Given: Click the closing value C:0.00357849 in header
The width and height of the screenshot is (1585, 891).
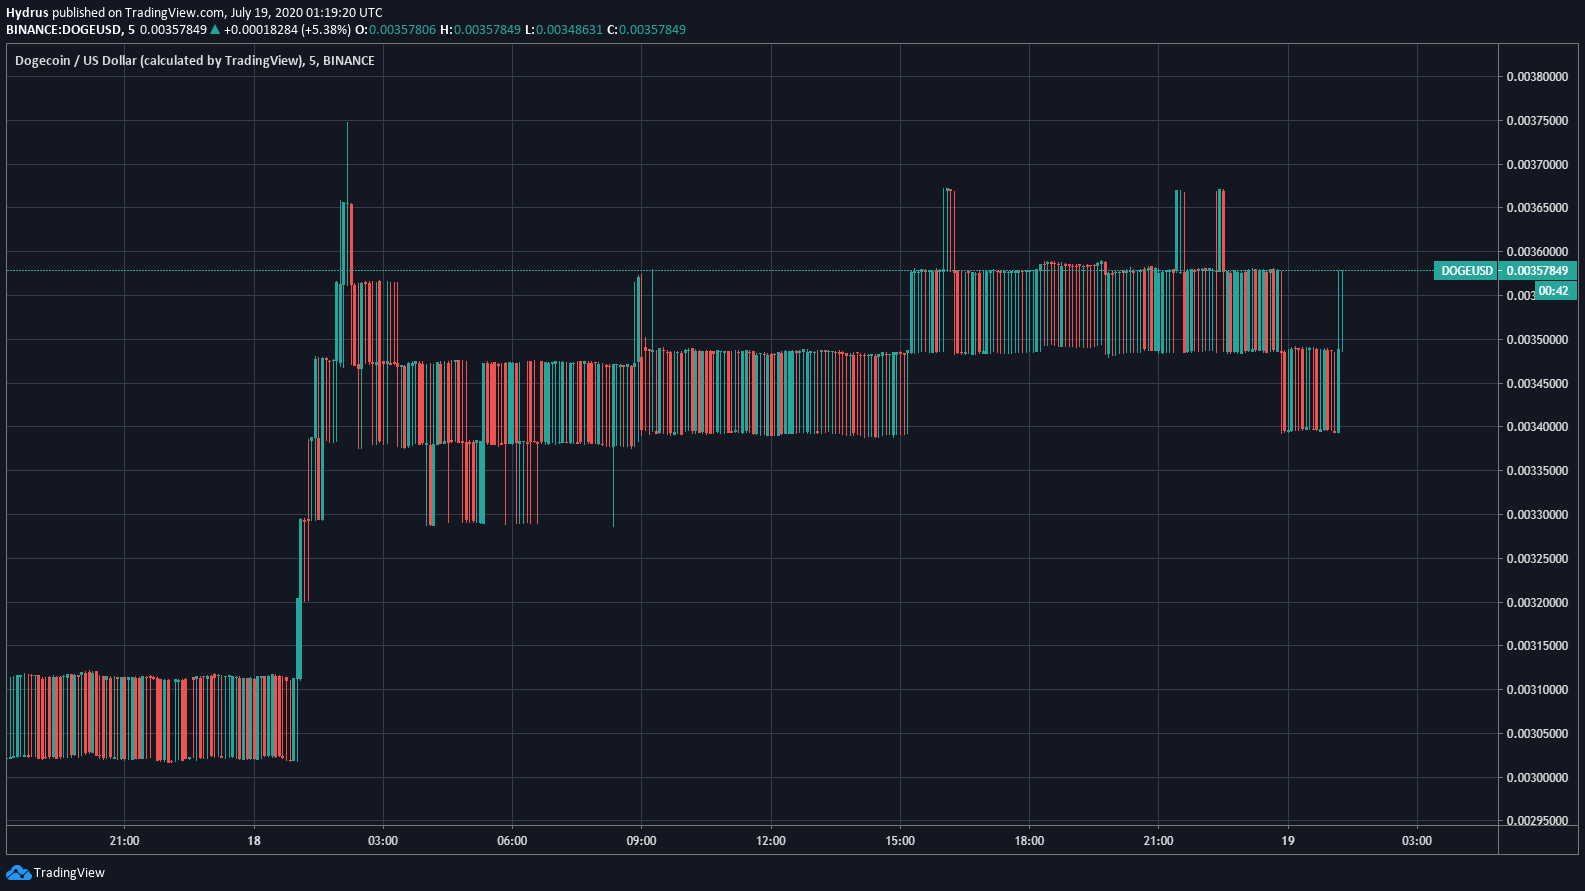Looking at the screenshot, I should click(x=647, y=29).
